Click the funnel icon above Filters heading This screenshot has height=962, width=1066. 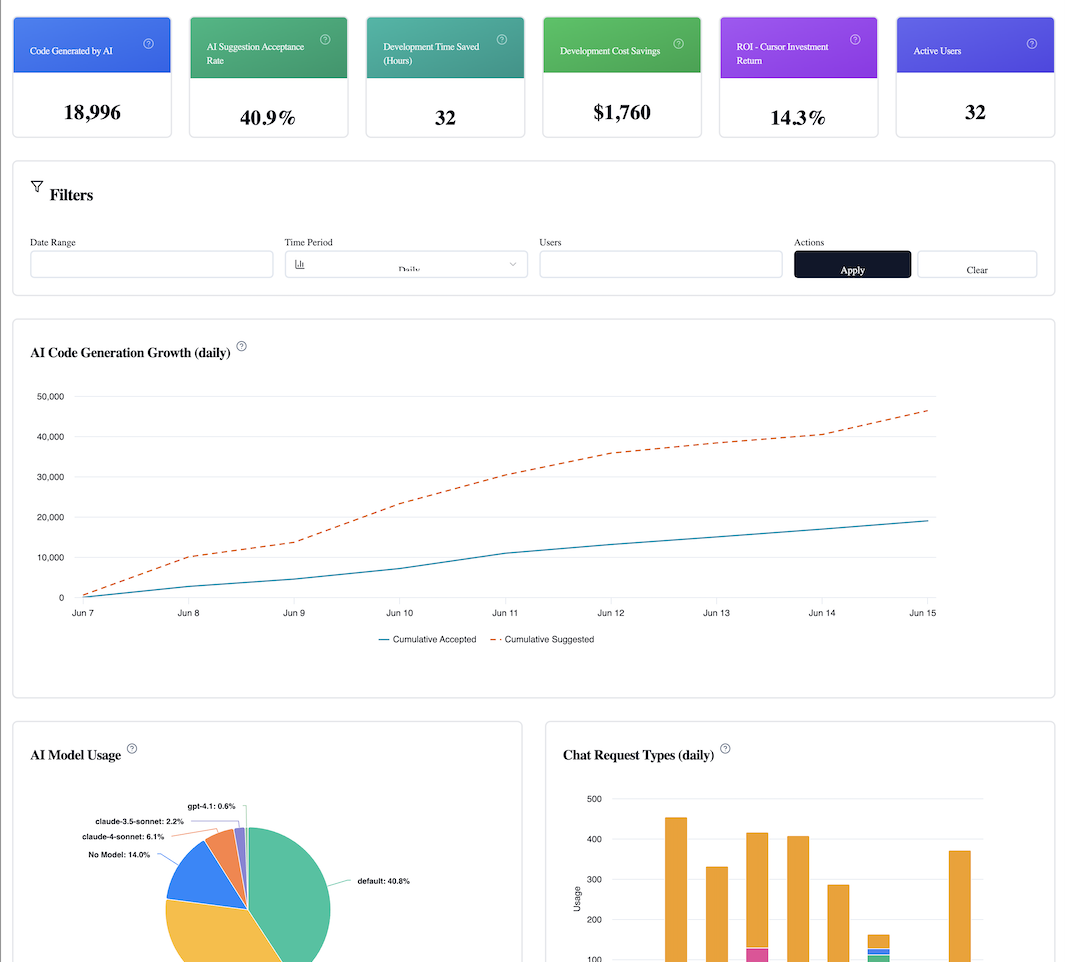(37, 184)
